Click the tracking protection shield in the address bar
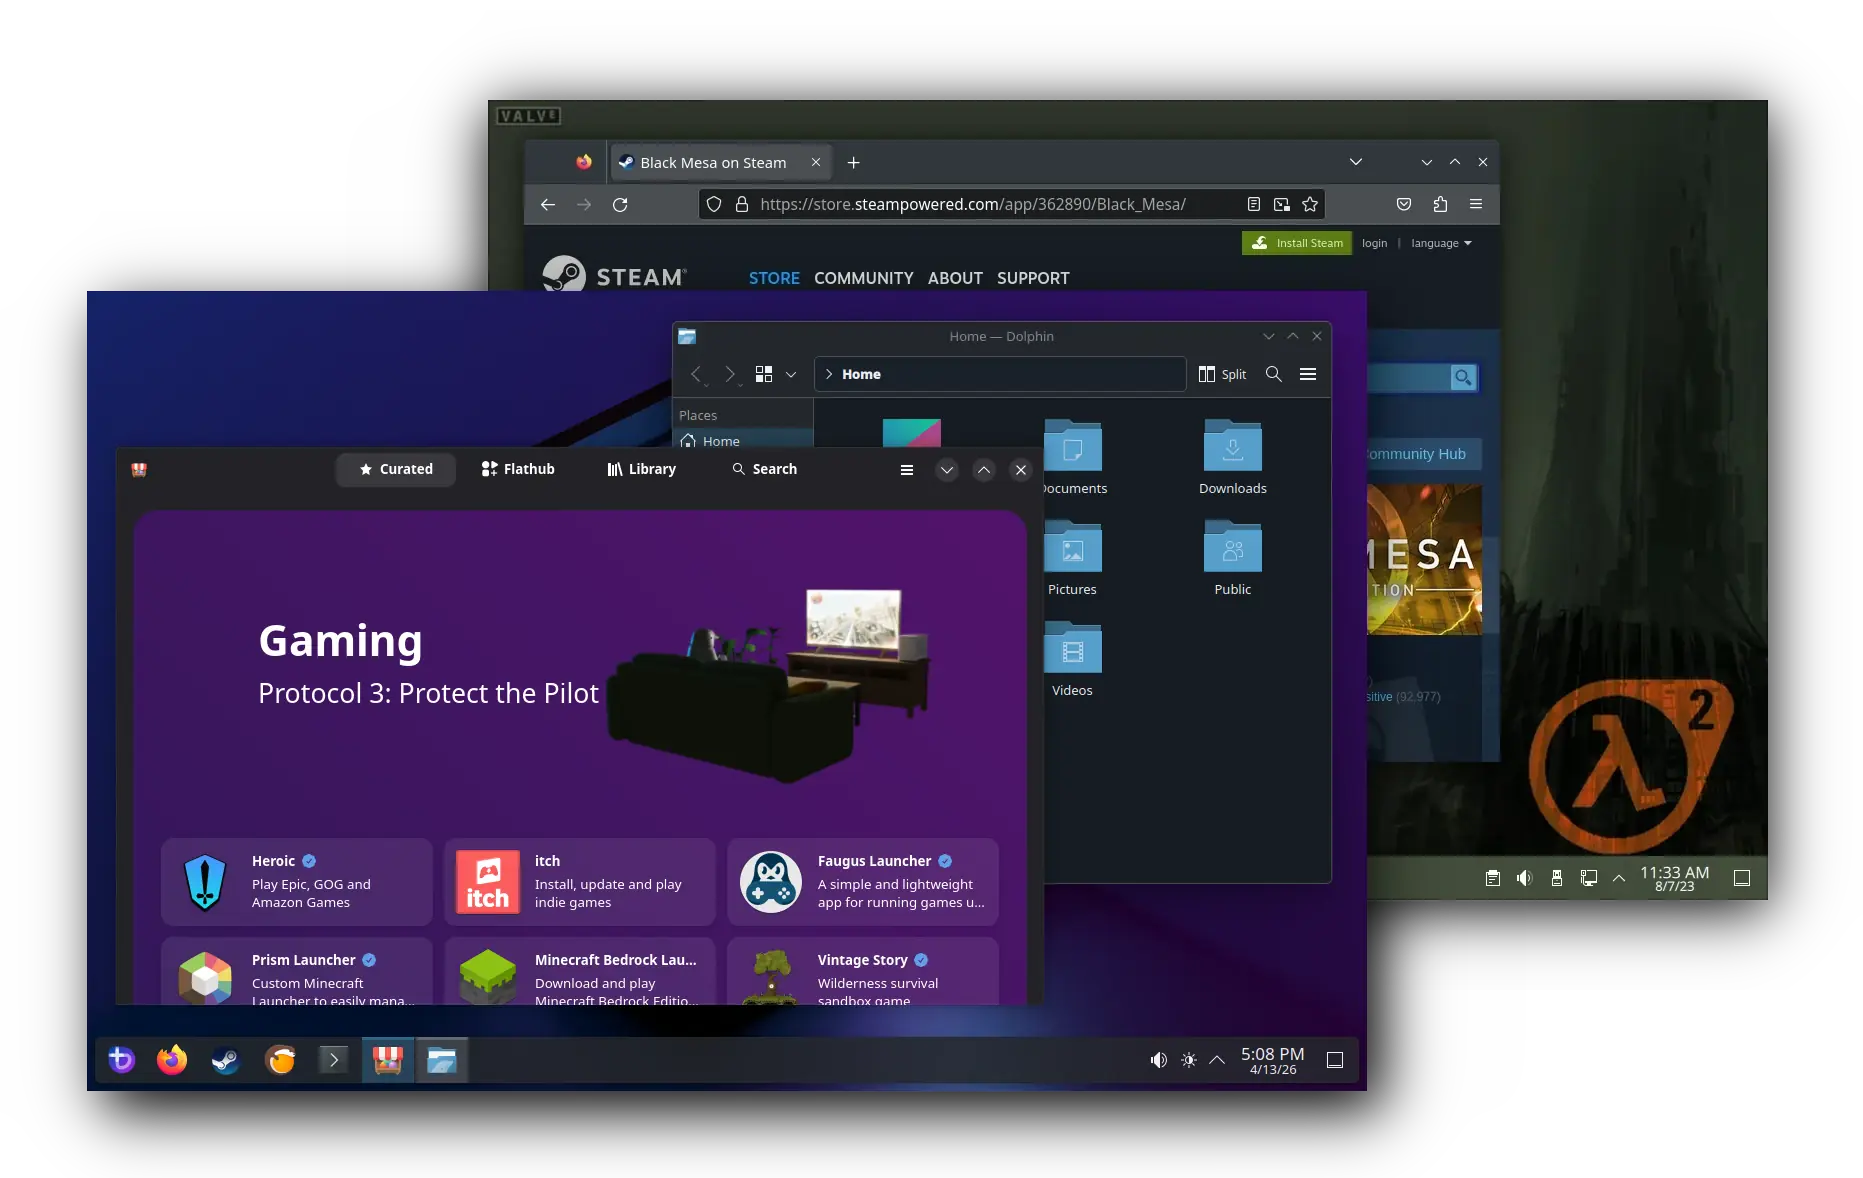Viewport: 1863px width, 1178px height. coord(713,204)
